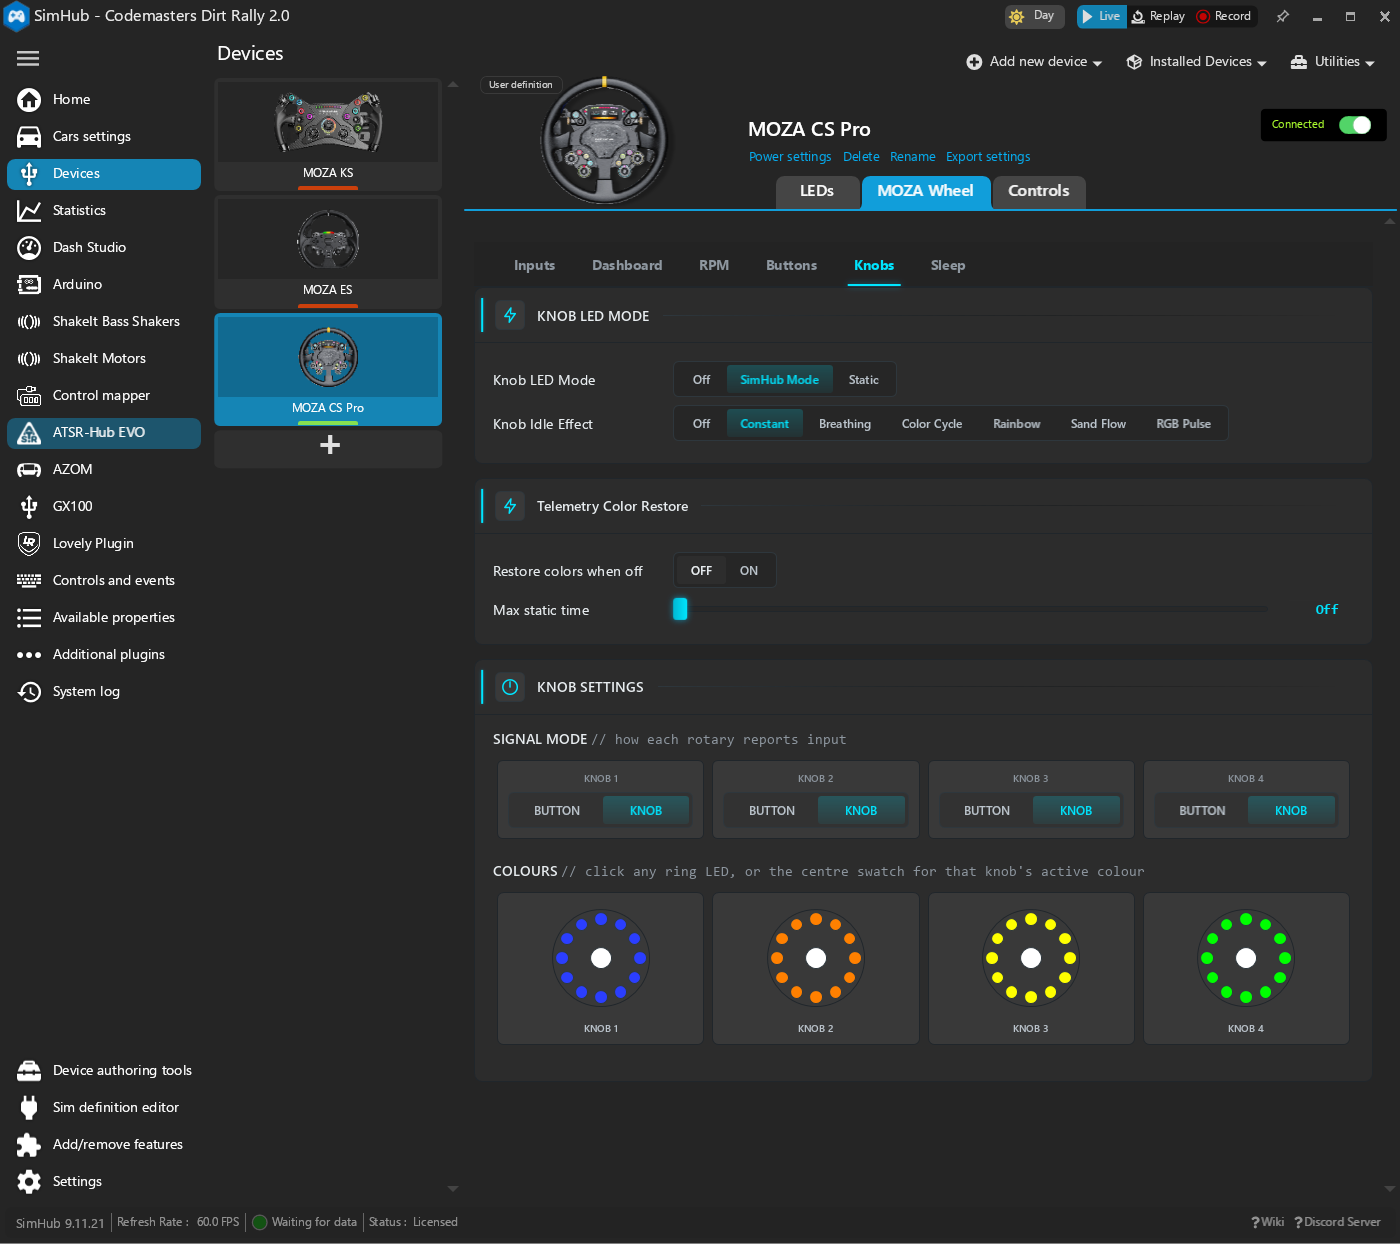Set Knob Idle Effect to RGB Pulse

point(1183,424)
